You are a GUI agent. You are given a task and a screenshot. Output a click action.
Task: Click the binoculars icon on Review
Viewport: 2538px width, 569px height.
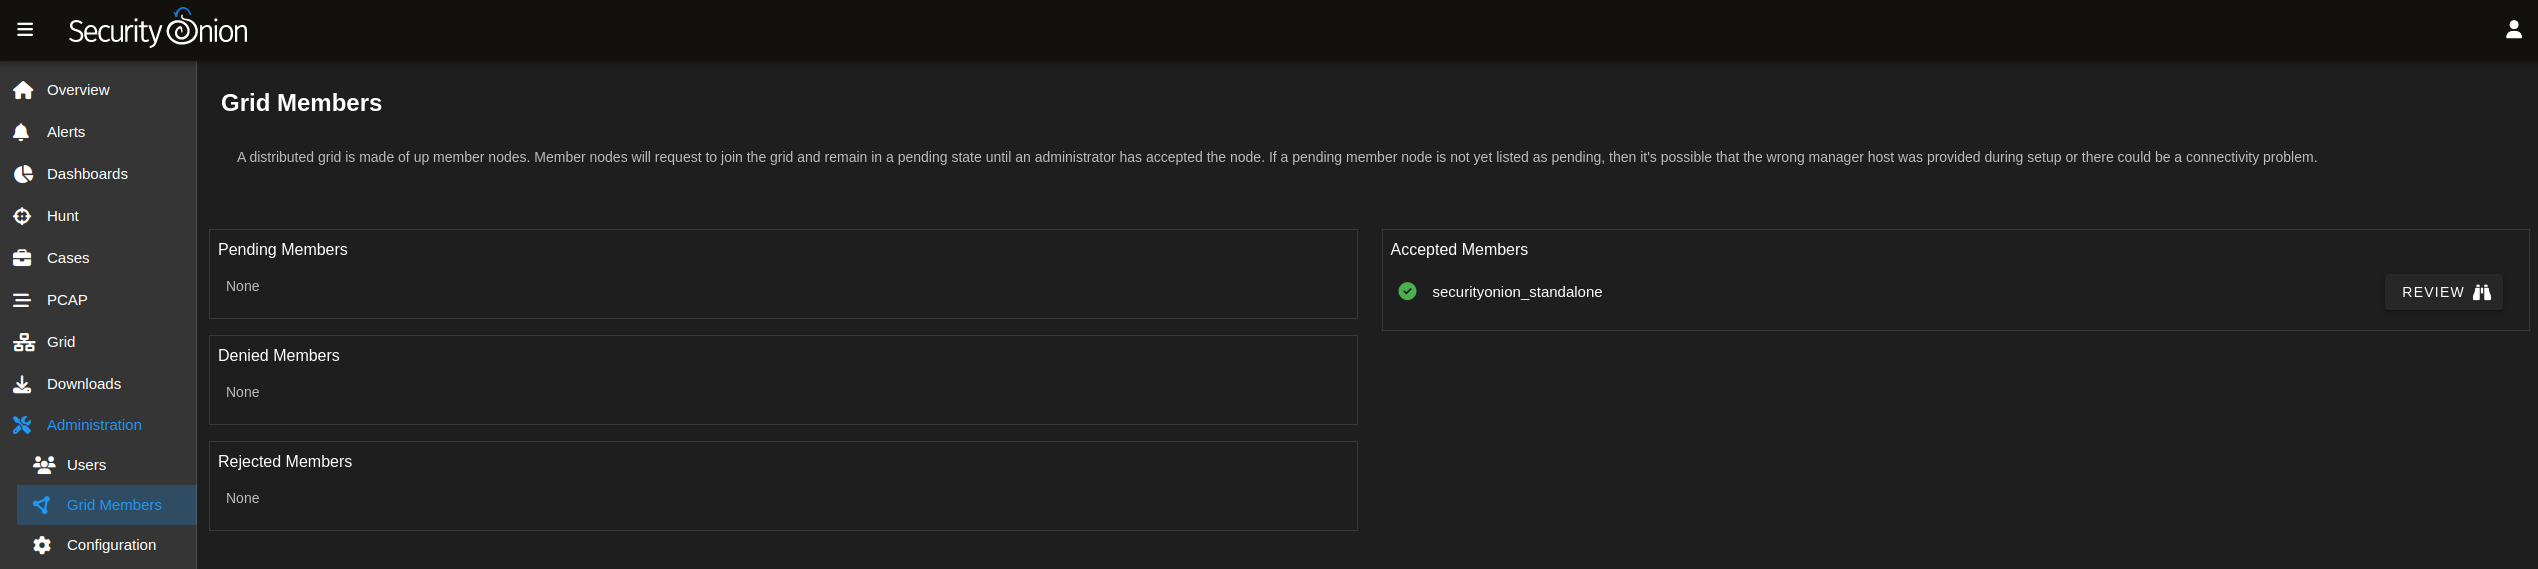tap(2482, 292)
